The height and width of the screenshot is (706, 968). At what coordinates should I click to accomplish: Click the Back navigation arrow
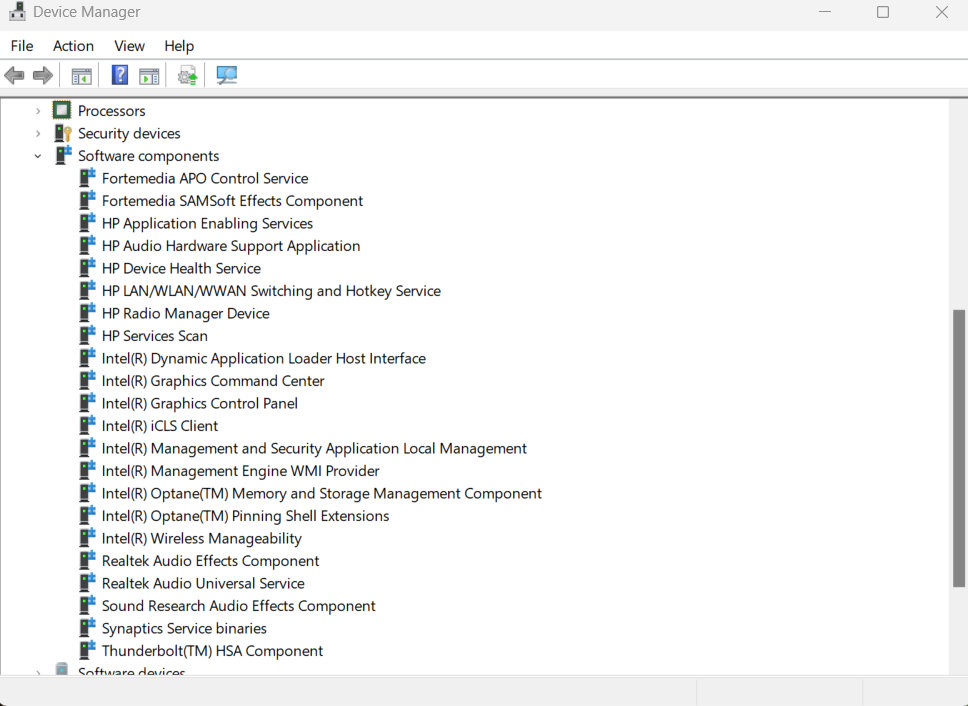pos(14,74)
